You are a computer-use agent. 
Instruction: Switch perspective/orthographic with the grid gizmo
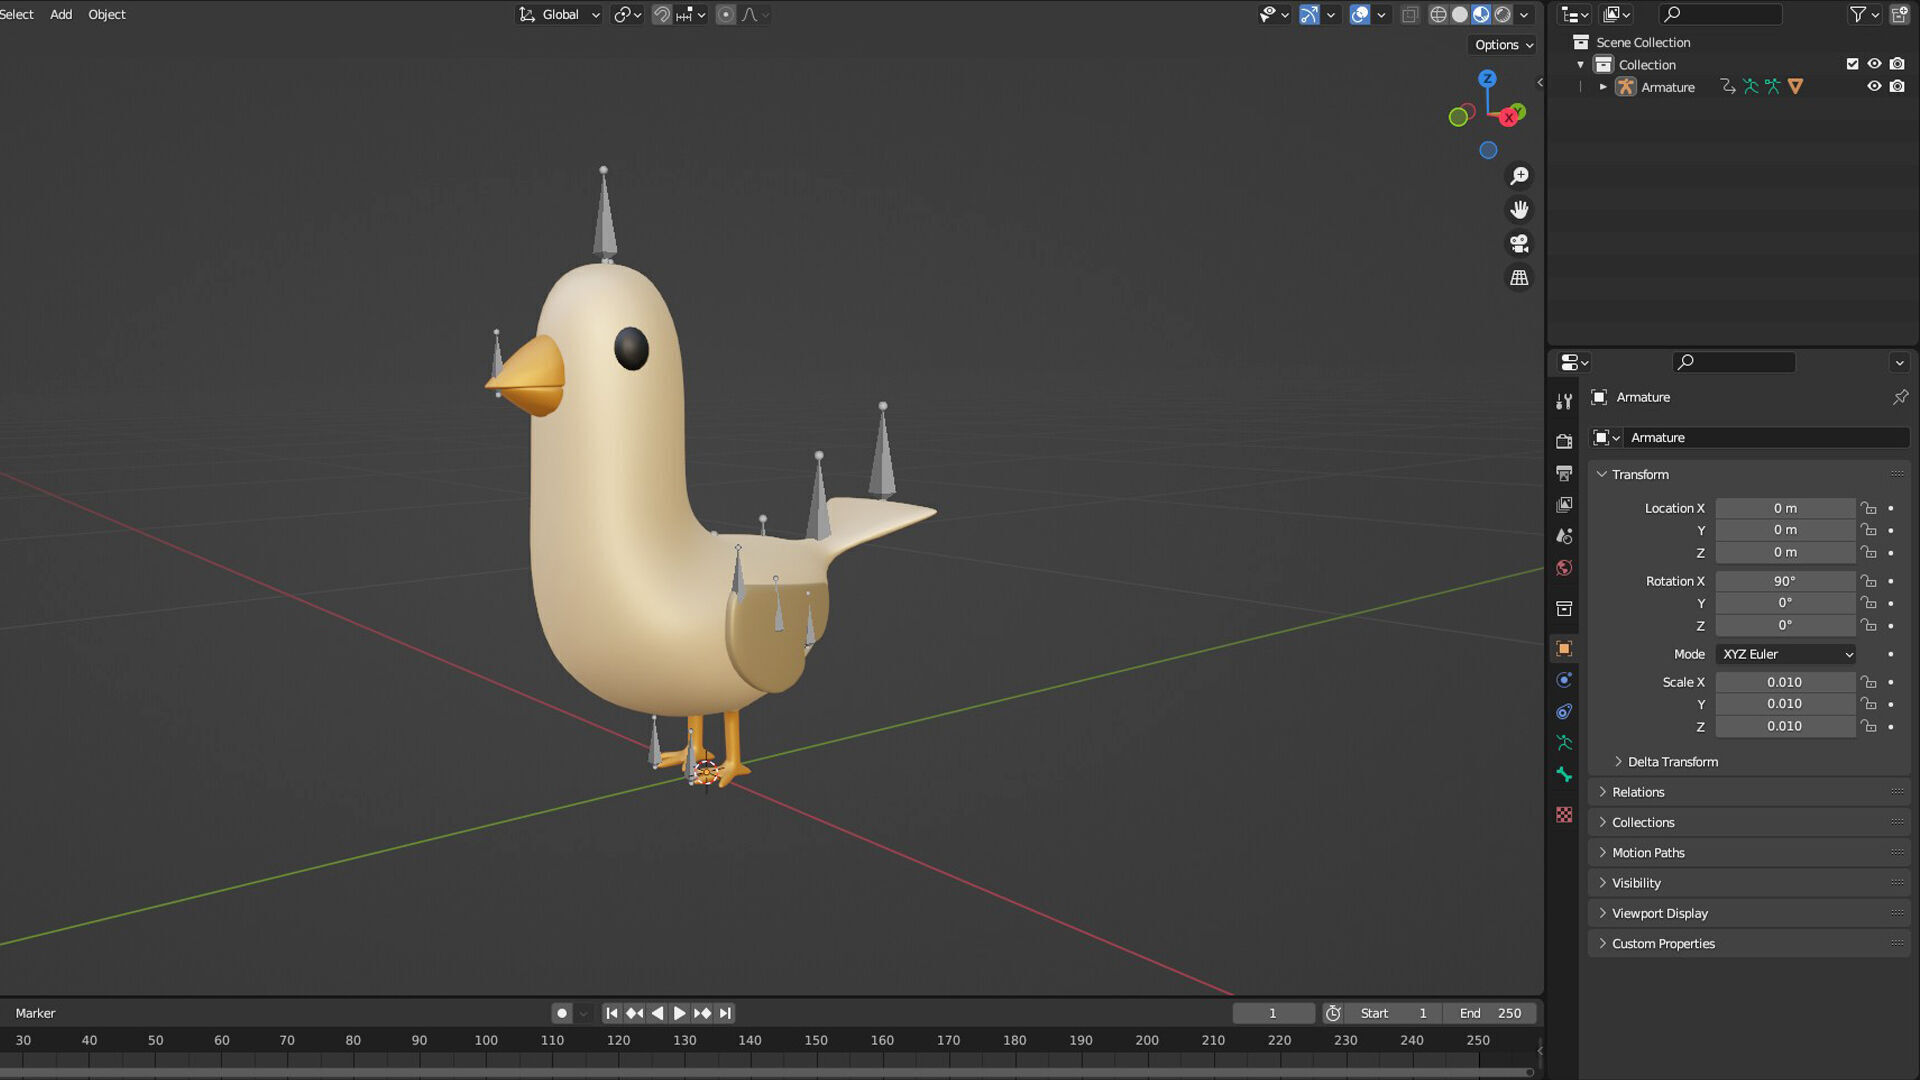pos(1519,278)
